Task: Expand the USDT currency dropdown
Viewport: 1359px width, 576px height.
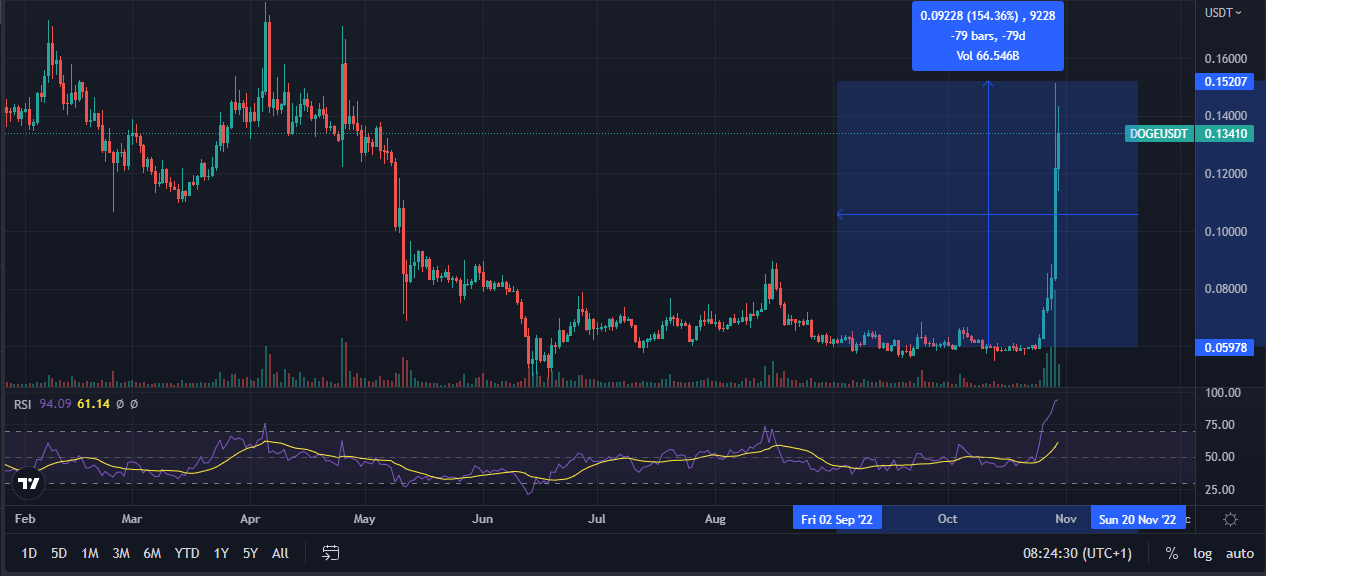Action: (1223, 13)
